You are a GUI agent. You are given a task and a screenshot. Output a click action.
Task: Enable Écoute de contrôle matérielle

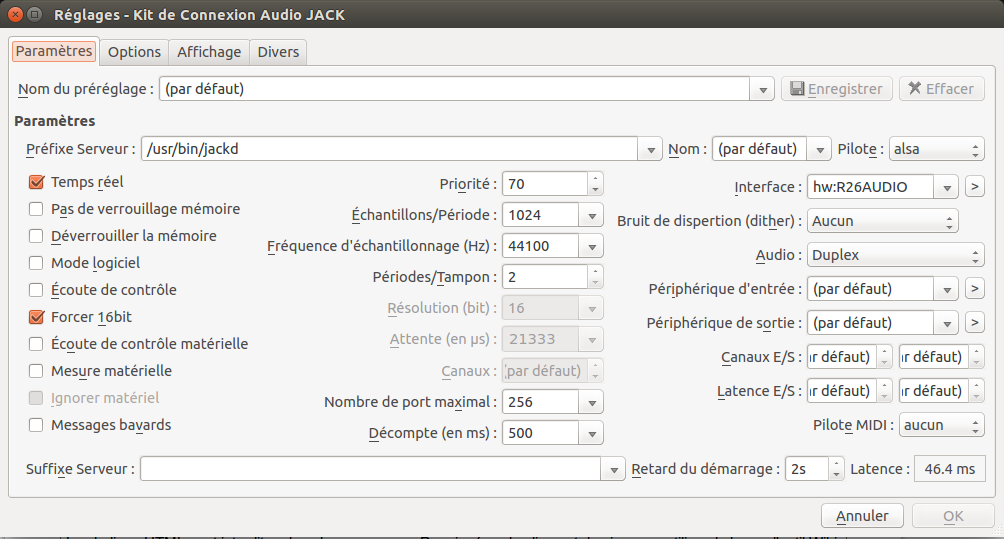pyautogui.click(x=36, y=344)
